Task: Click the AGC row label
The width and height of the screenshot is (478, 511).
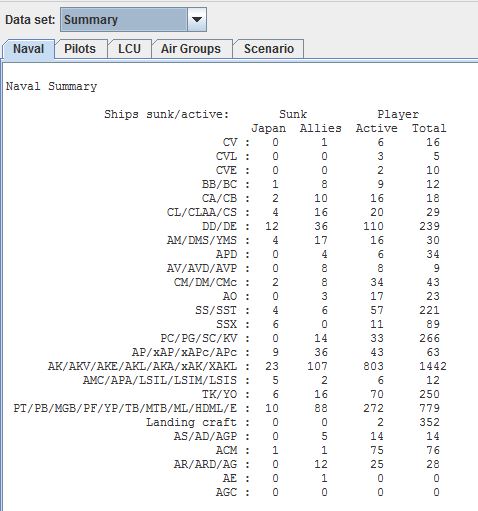Action: click(227, 492)
